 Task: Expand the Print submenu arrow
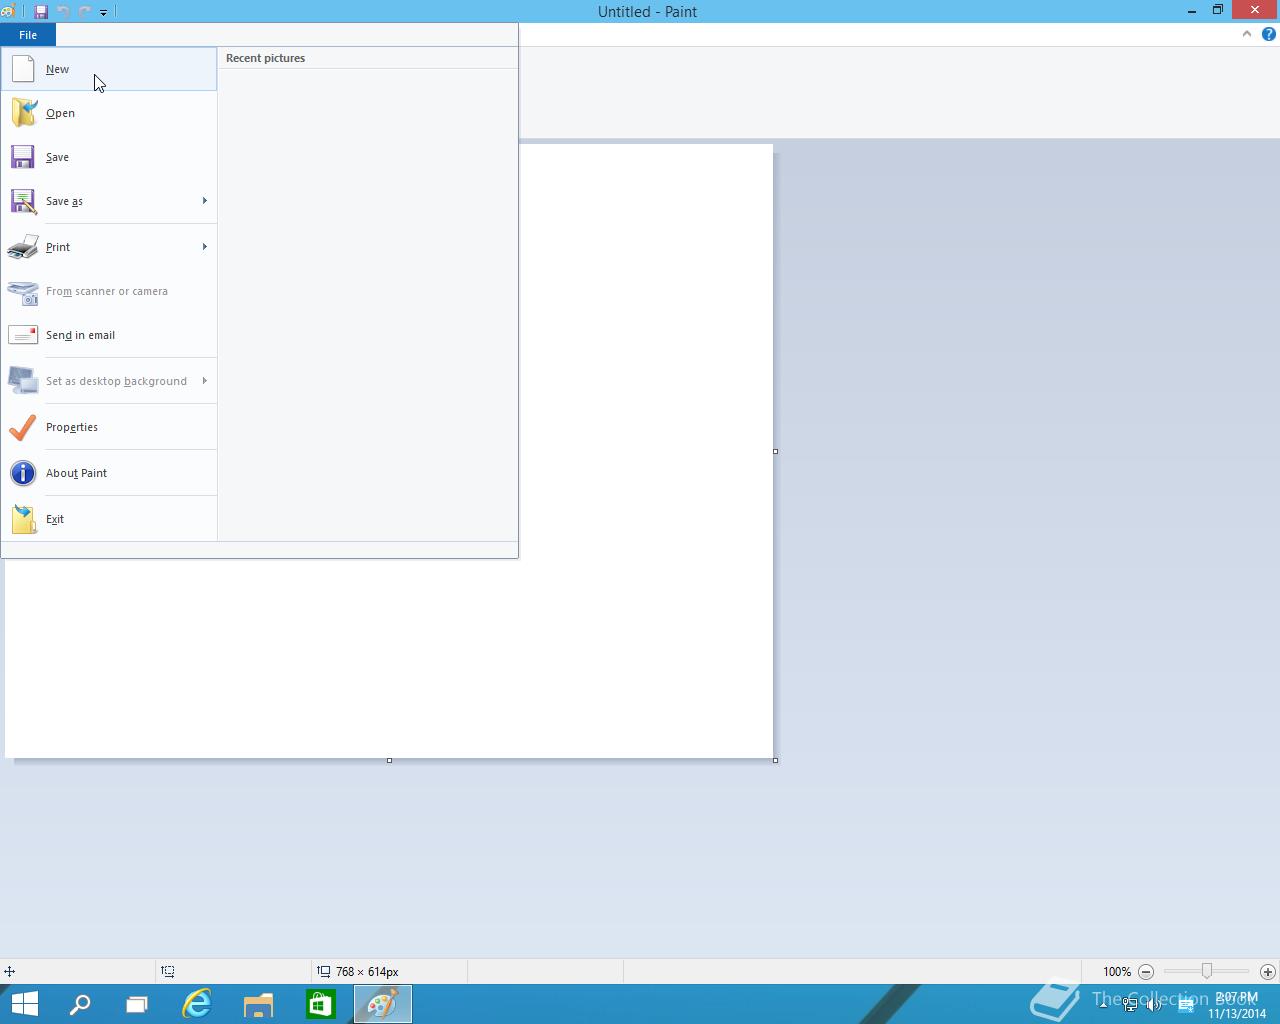(x=204, y=247)
